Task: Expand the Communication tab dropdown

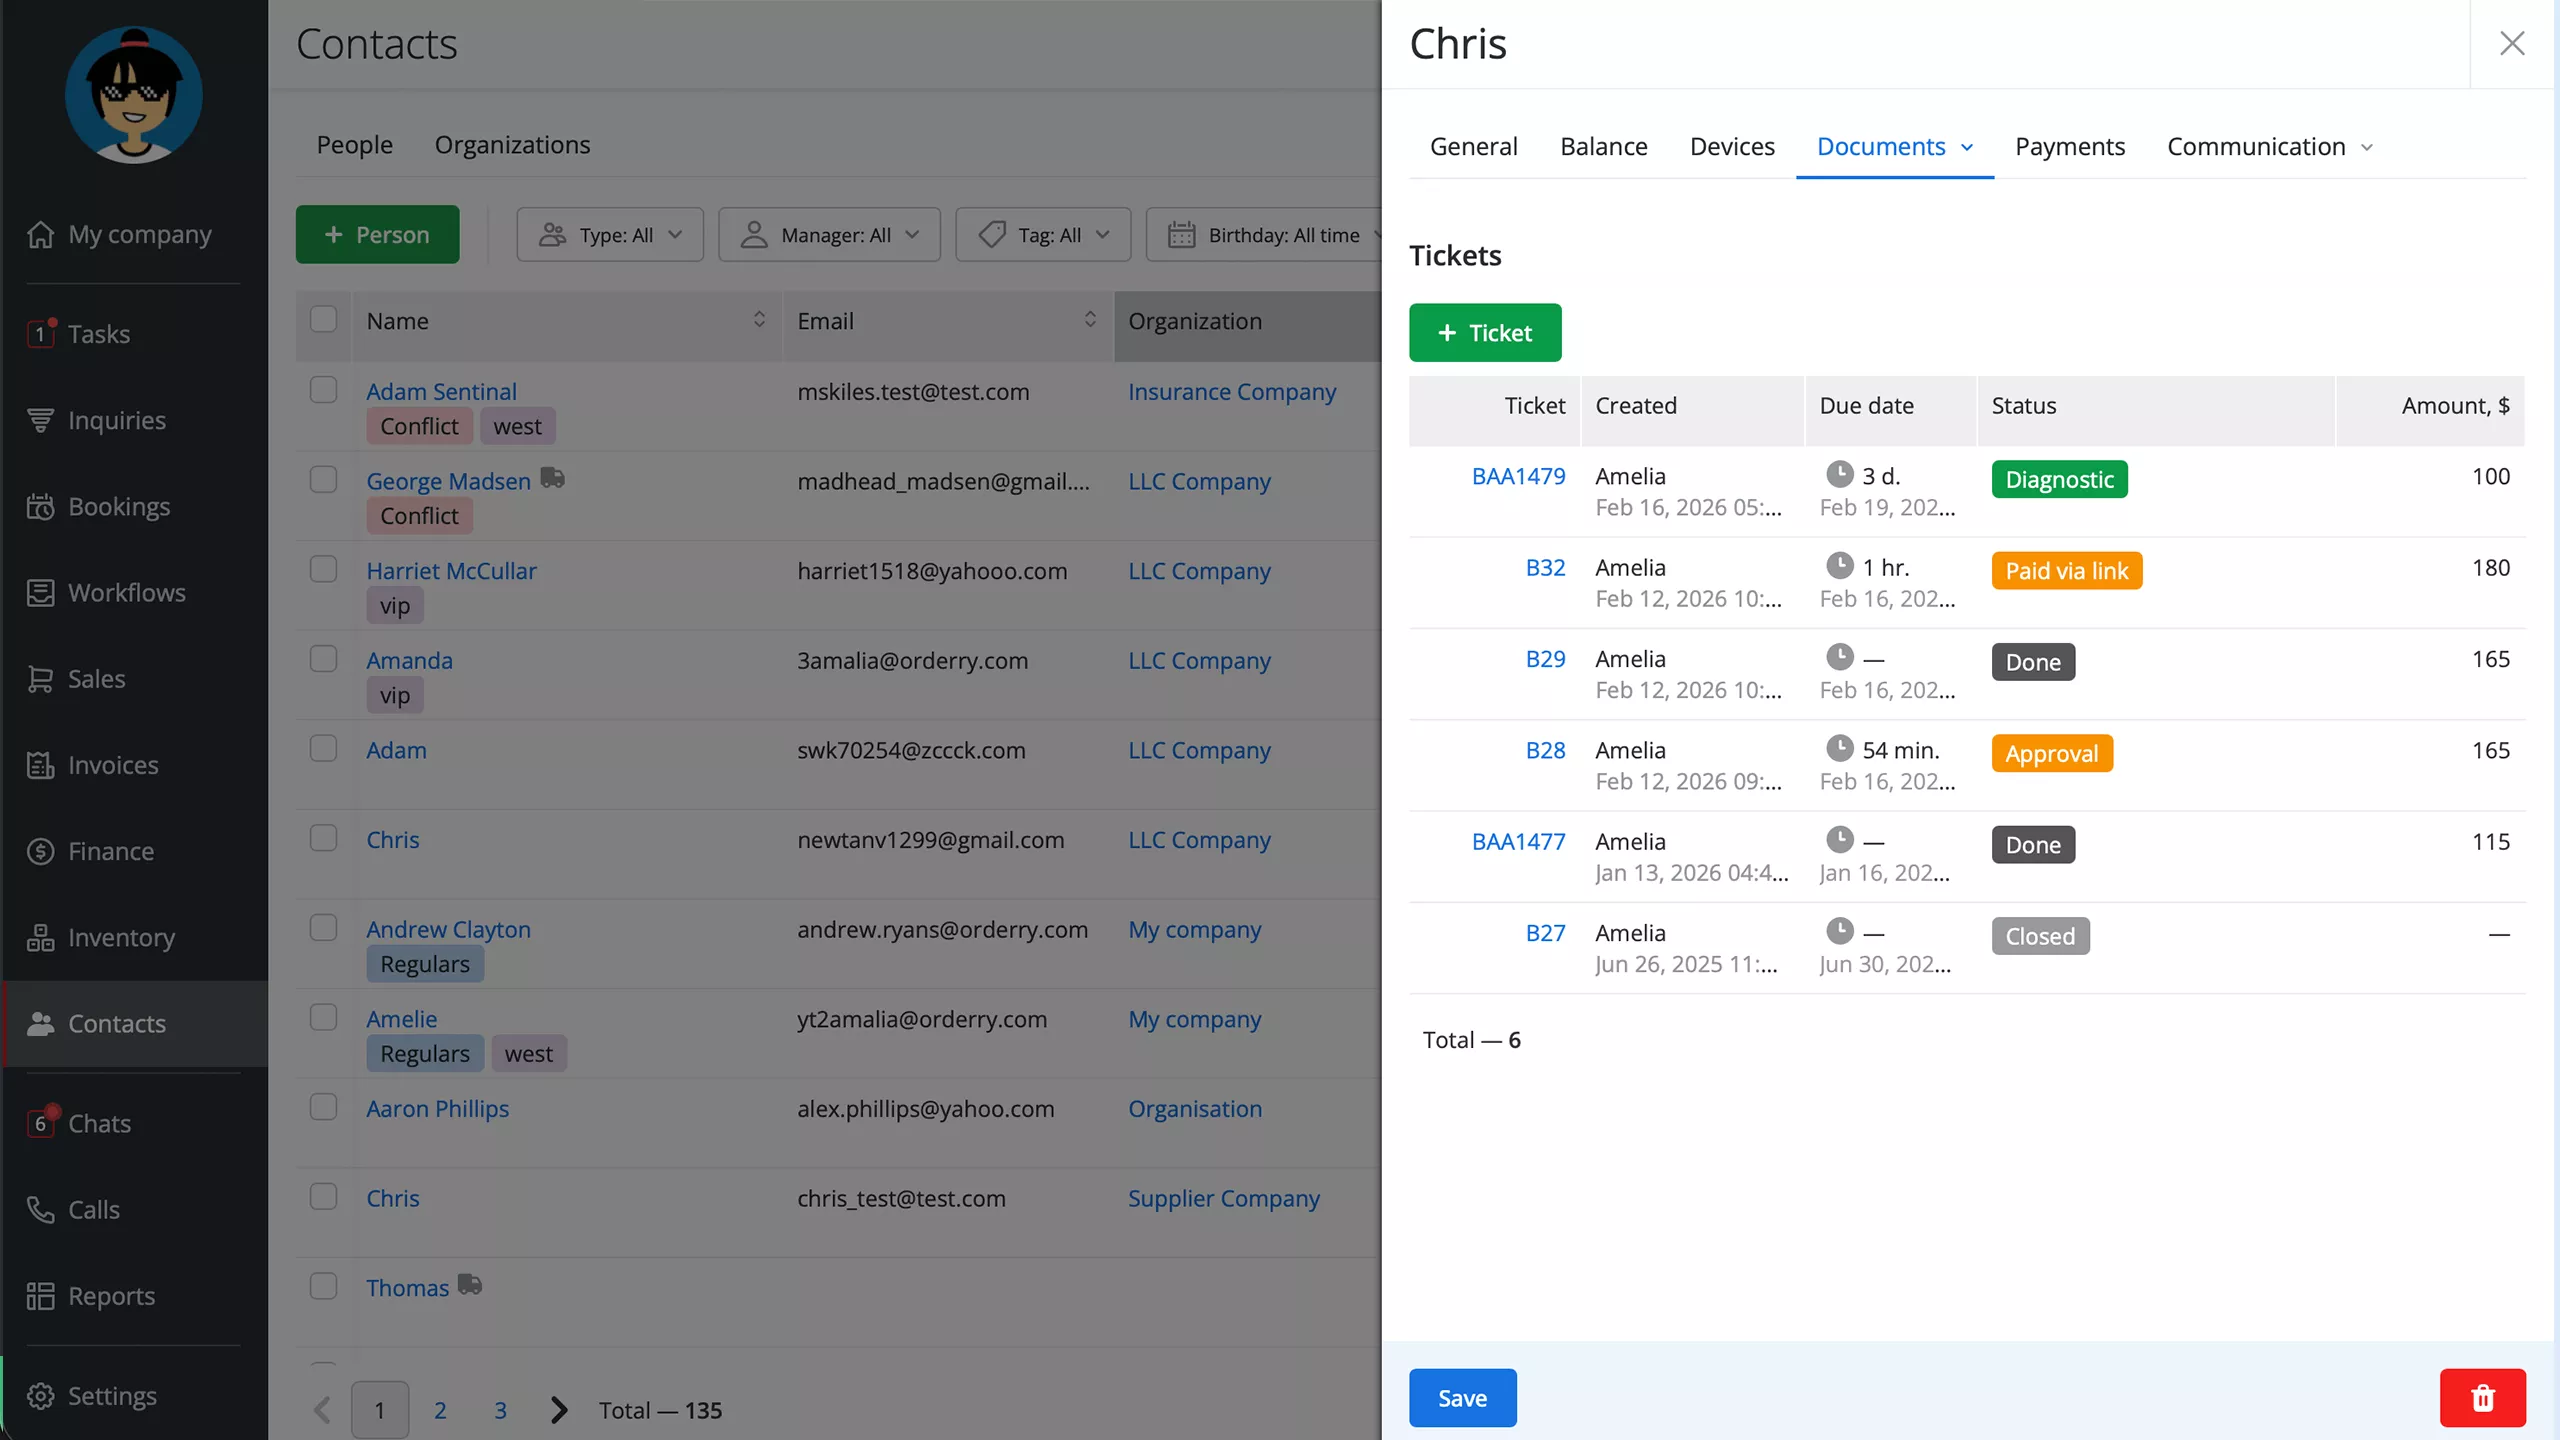Action: click(2367, 146)
